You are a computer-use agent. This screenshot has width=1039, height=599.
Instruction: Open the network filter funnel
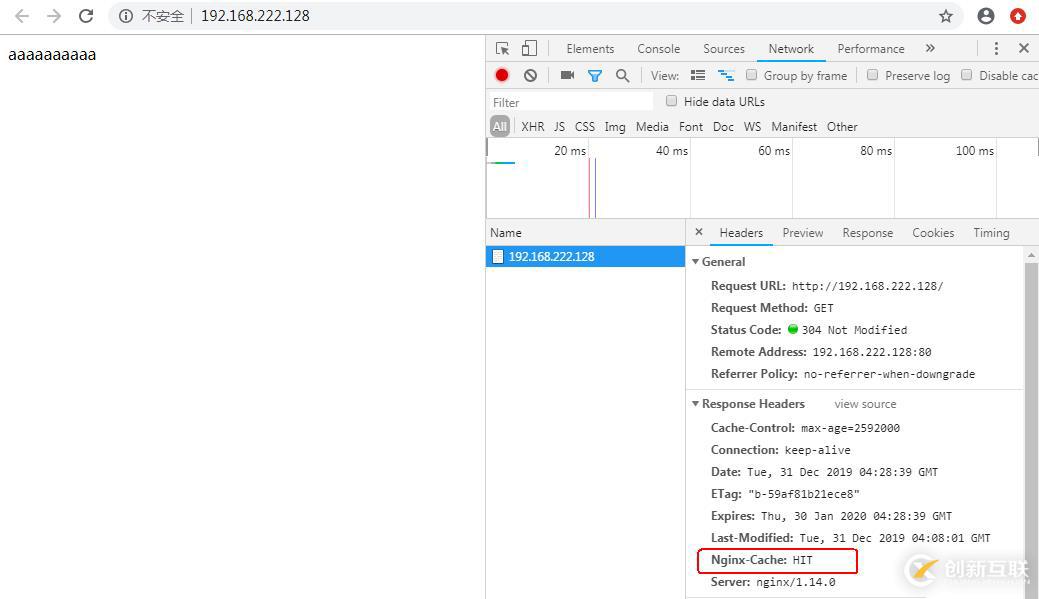tap(594, 75)
